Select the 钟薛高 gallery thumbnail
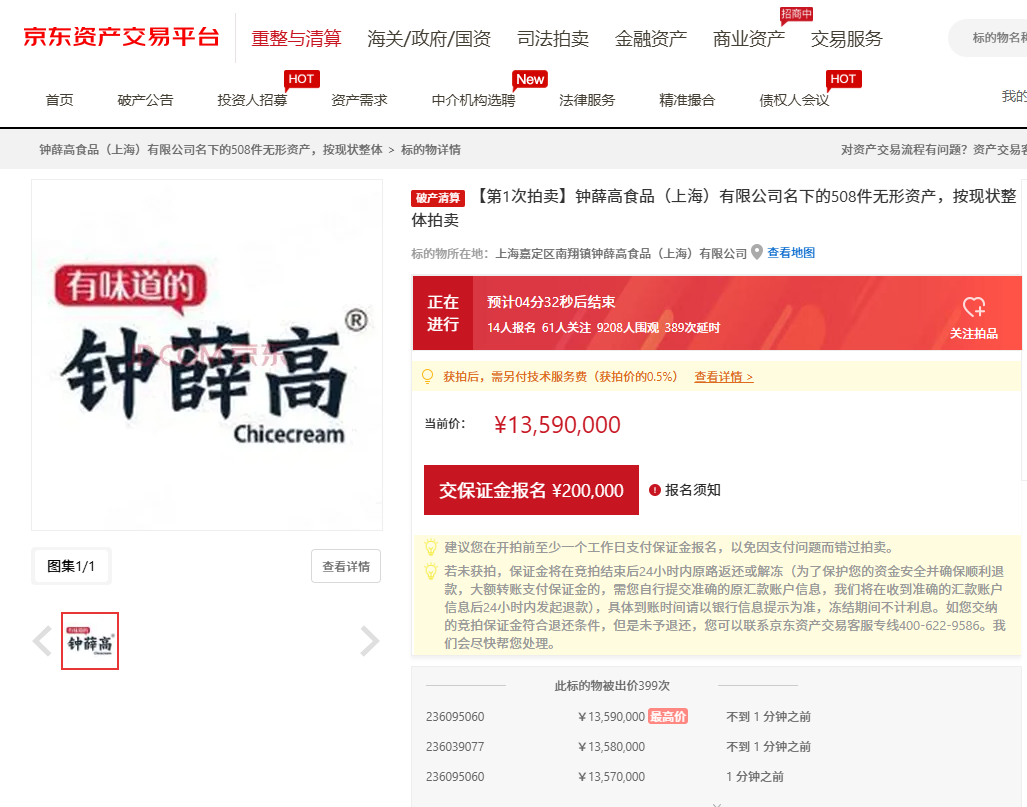The image size is (1027, 807). pyautogui.click(x=90, y=641)
